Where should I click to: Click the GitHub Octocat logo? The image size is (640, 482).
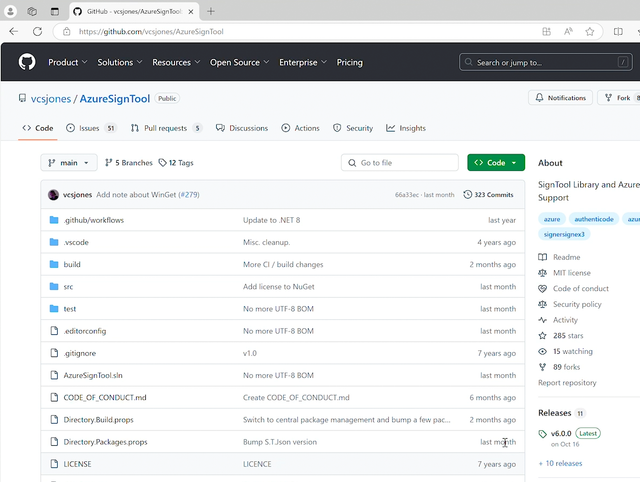tap(27, 62)
